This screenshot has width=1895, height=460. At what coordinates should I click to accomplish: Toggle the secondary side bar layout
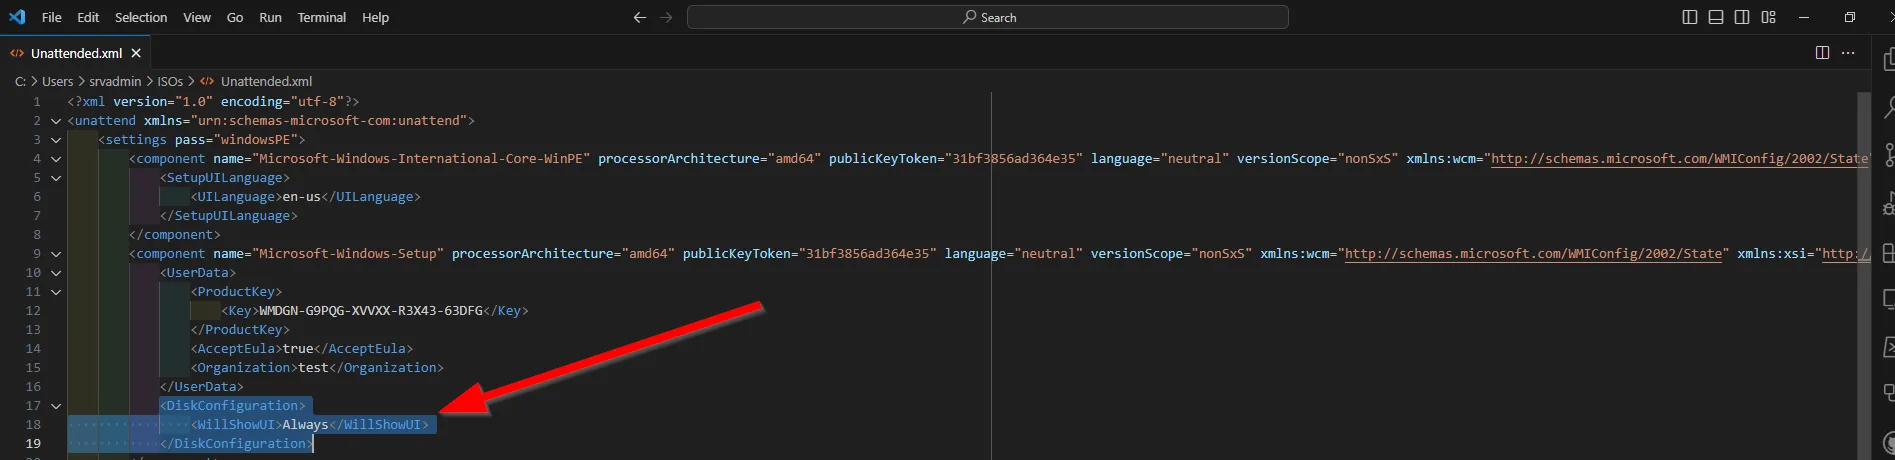pyautogui.click(x=1742, y=17)
